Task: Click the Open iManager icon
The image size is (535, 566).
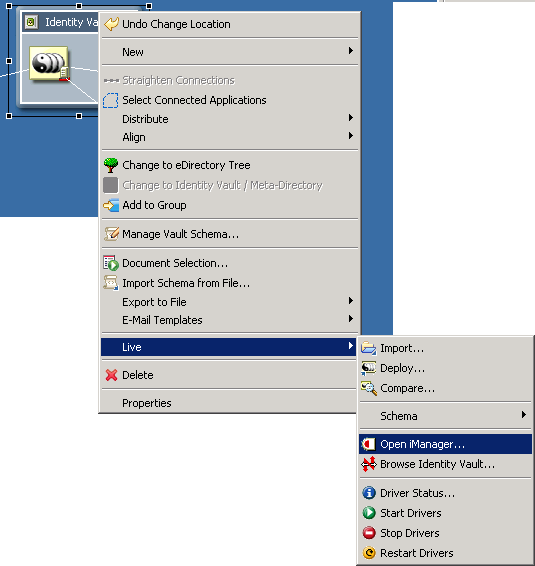Action: (369, 444)
